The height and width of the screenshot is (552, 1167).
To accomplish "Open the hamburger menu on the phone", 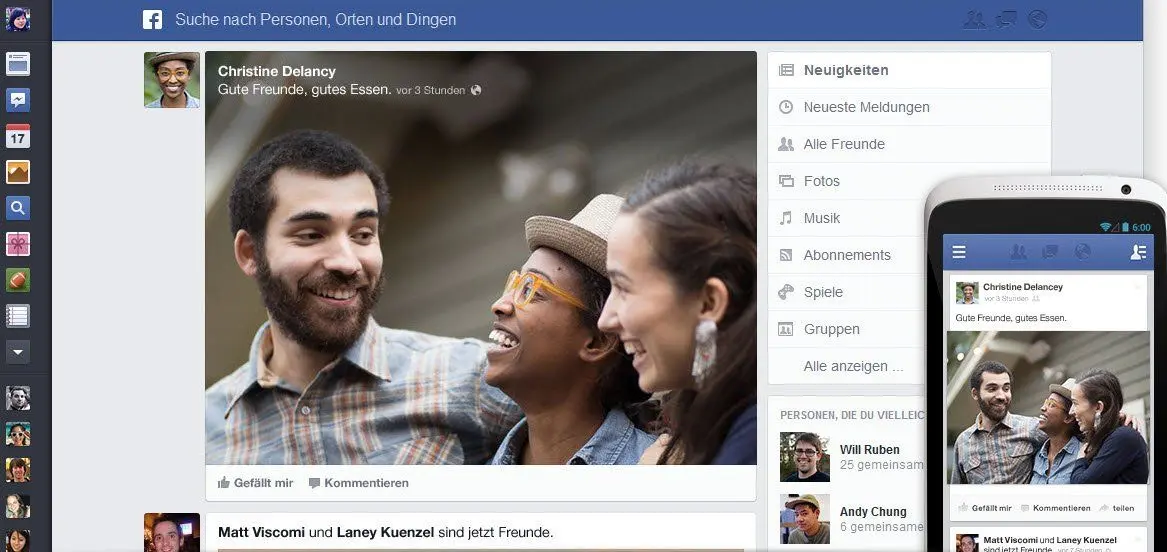I will coord(959,252).
